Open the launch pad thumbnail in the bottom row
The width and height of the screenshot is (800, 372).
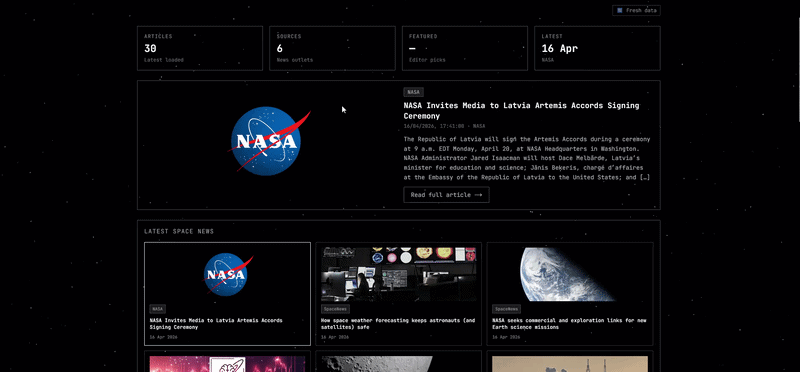click(x=570, y=364)
